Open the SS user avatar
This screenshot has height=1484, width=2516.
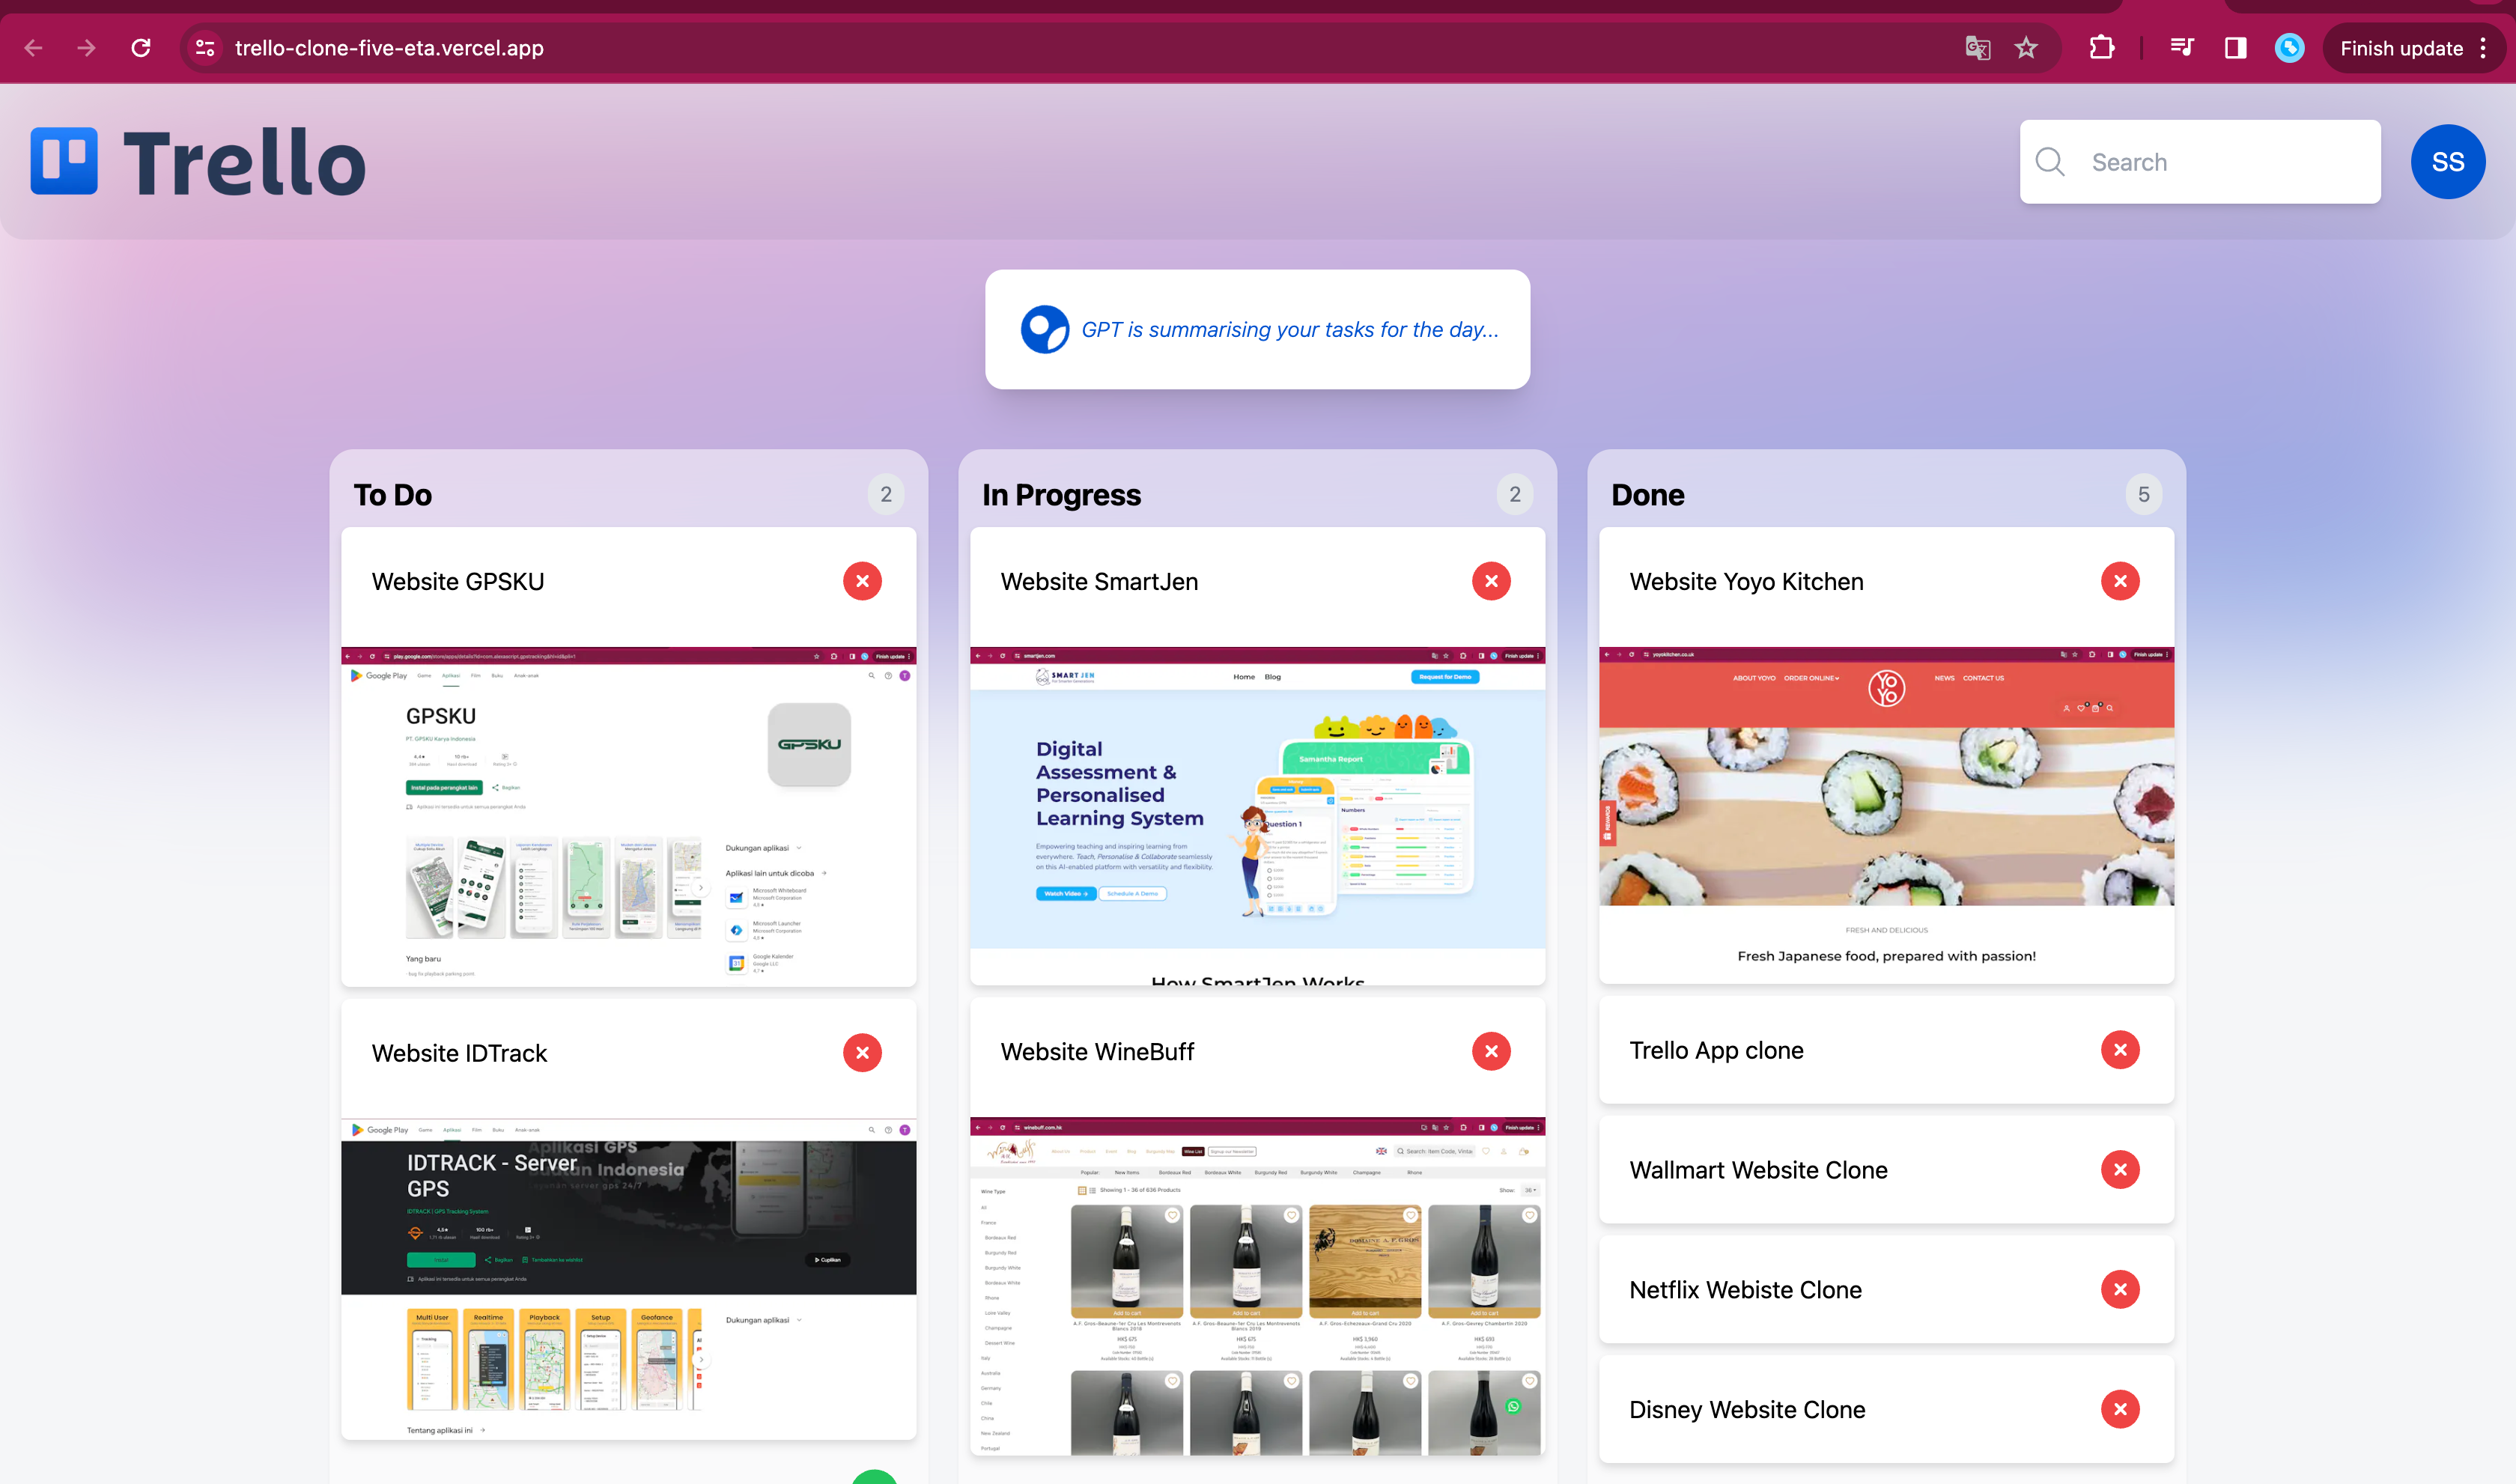pos(2447,162)
